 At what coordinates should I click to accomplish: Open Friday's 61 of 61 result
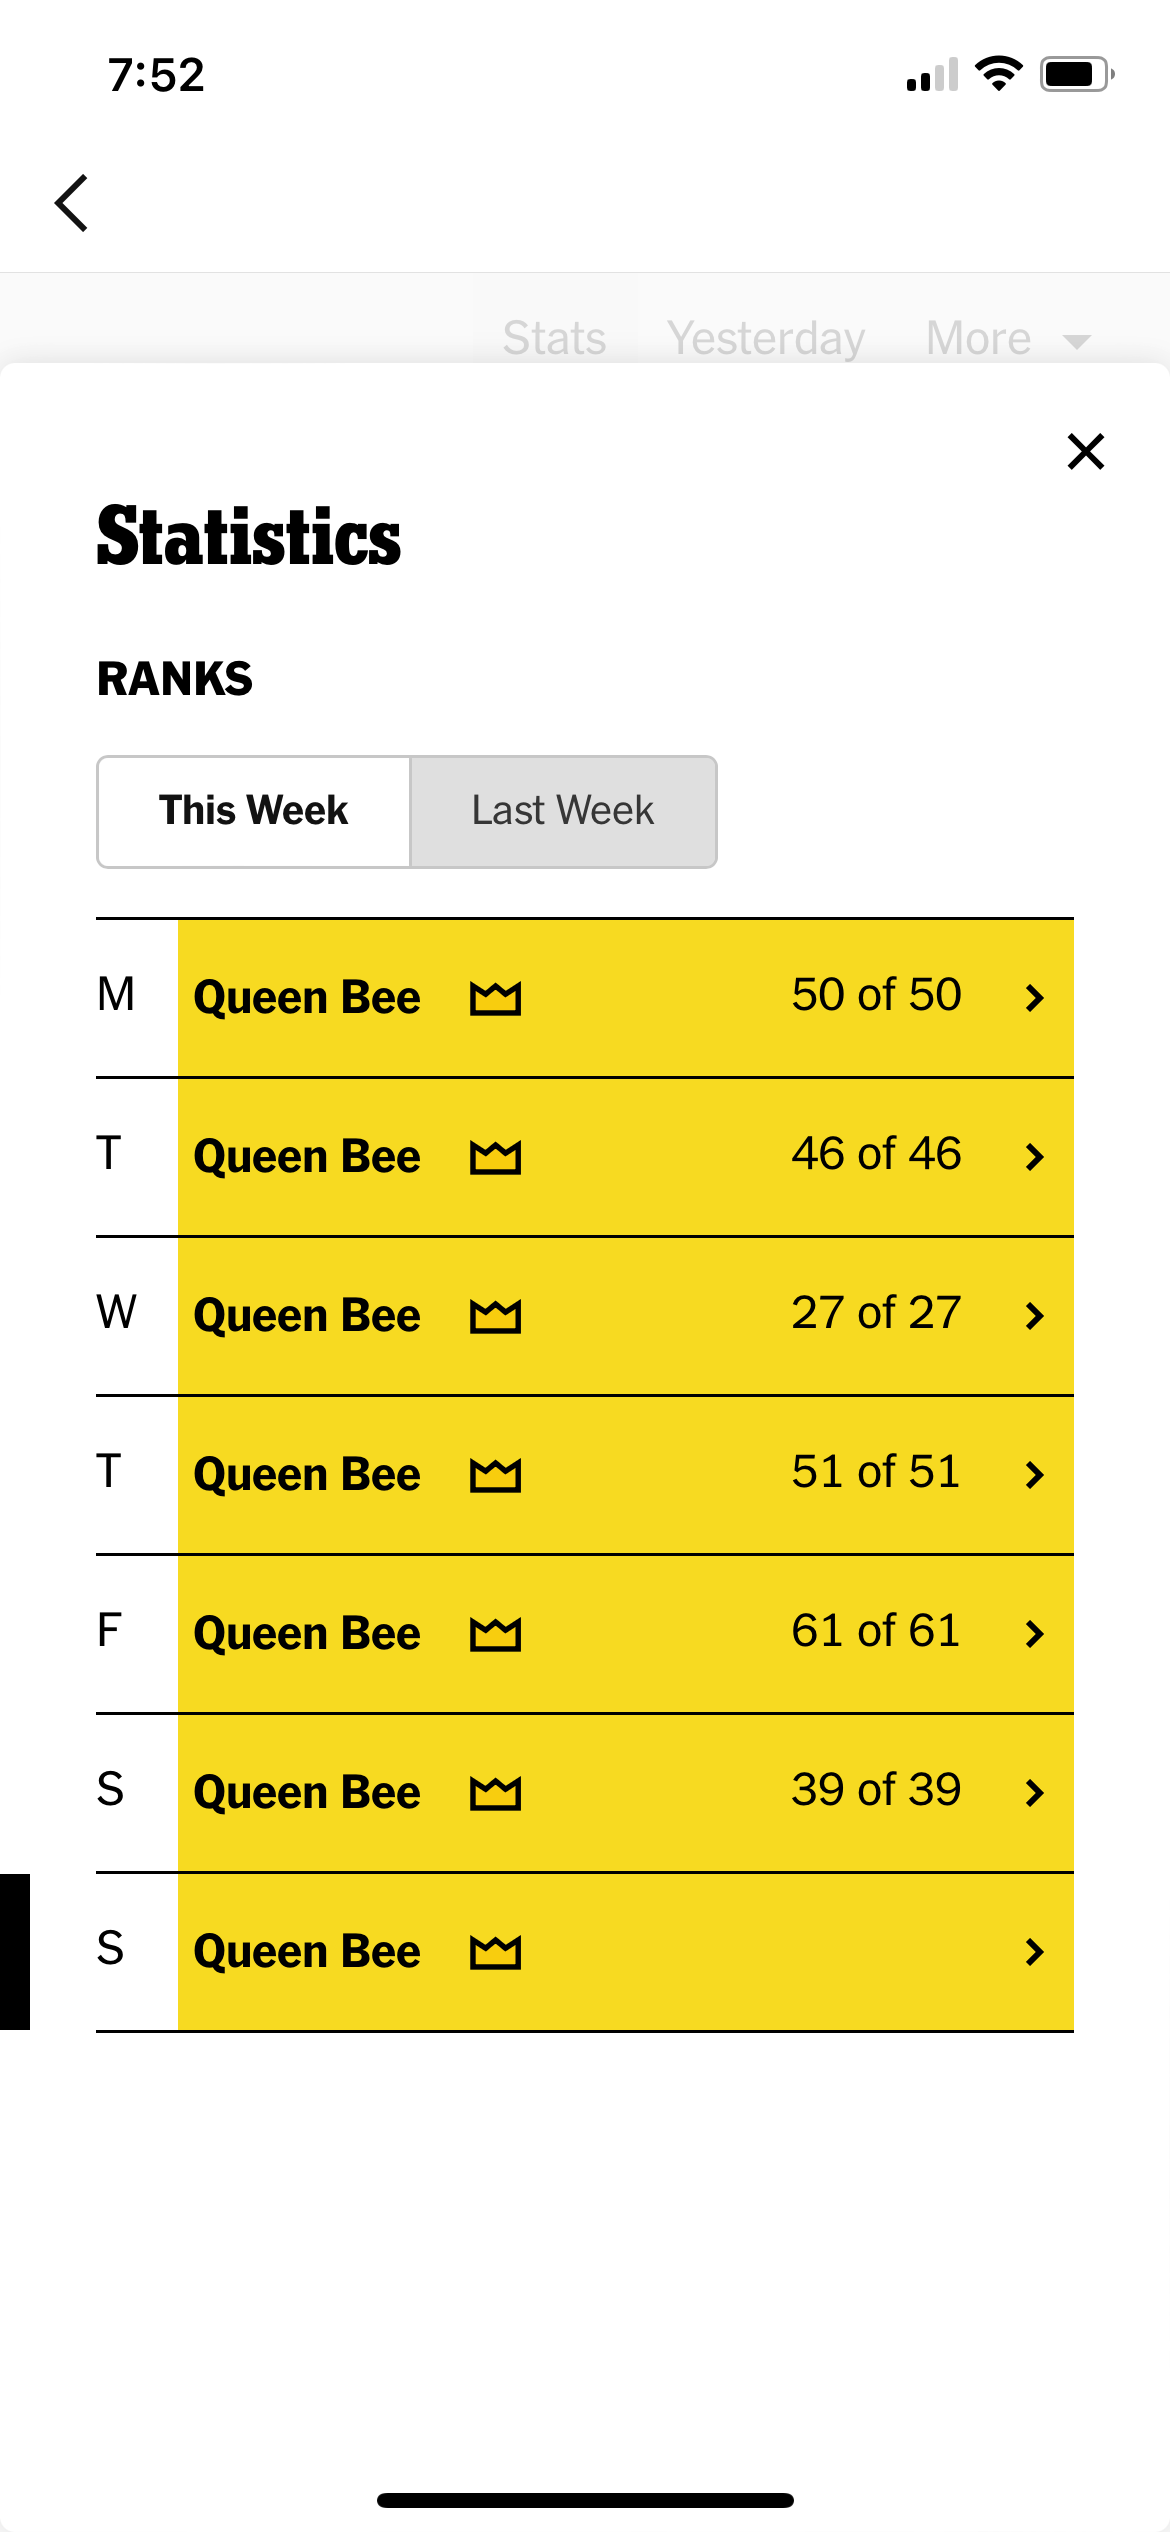[626, 1634]
